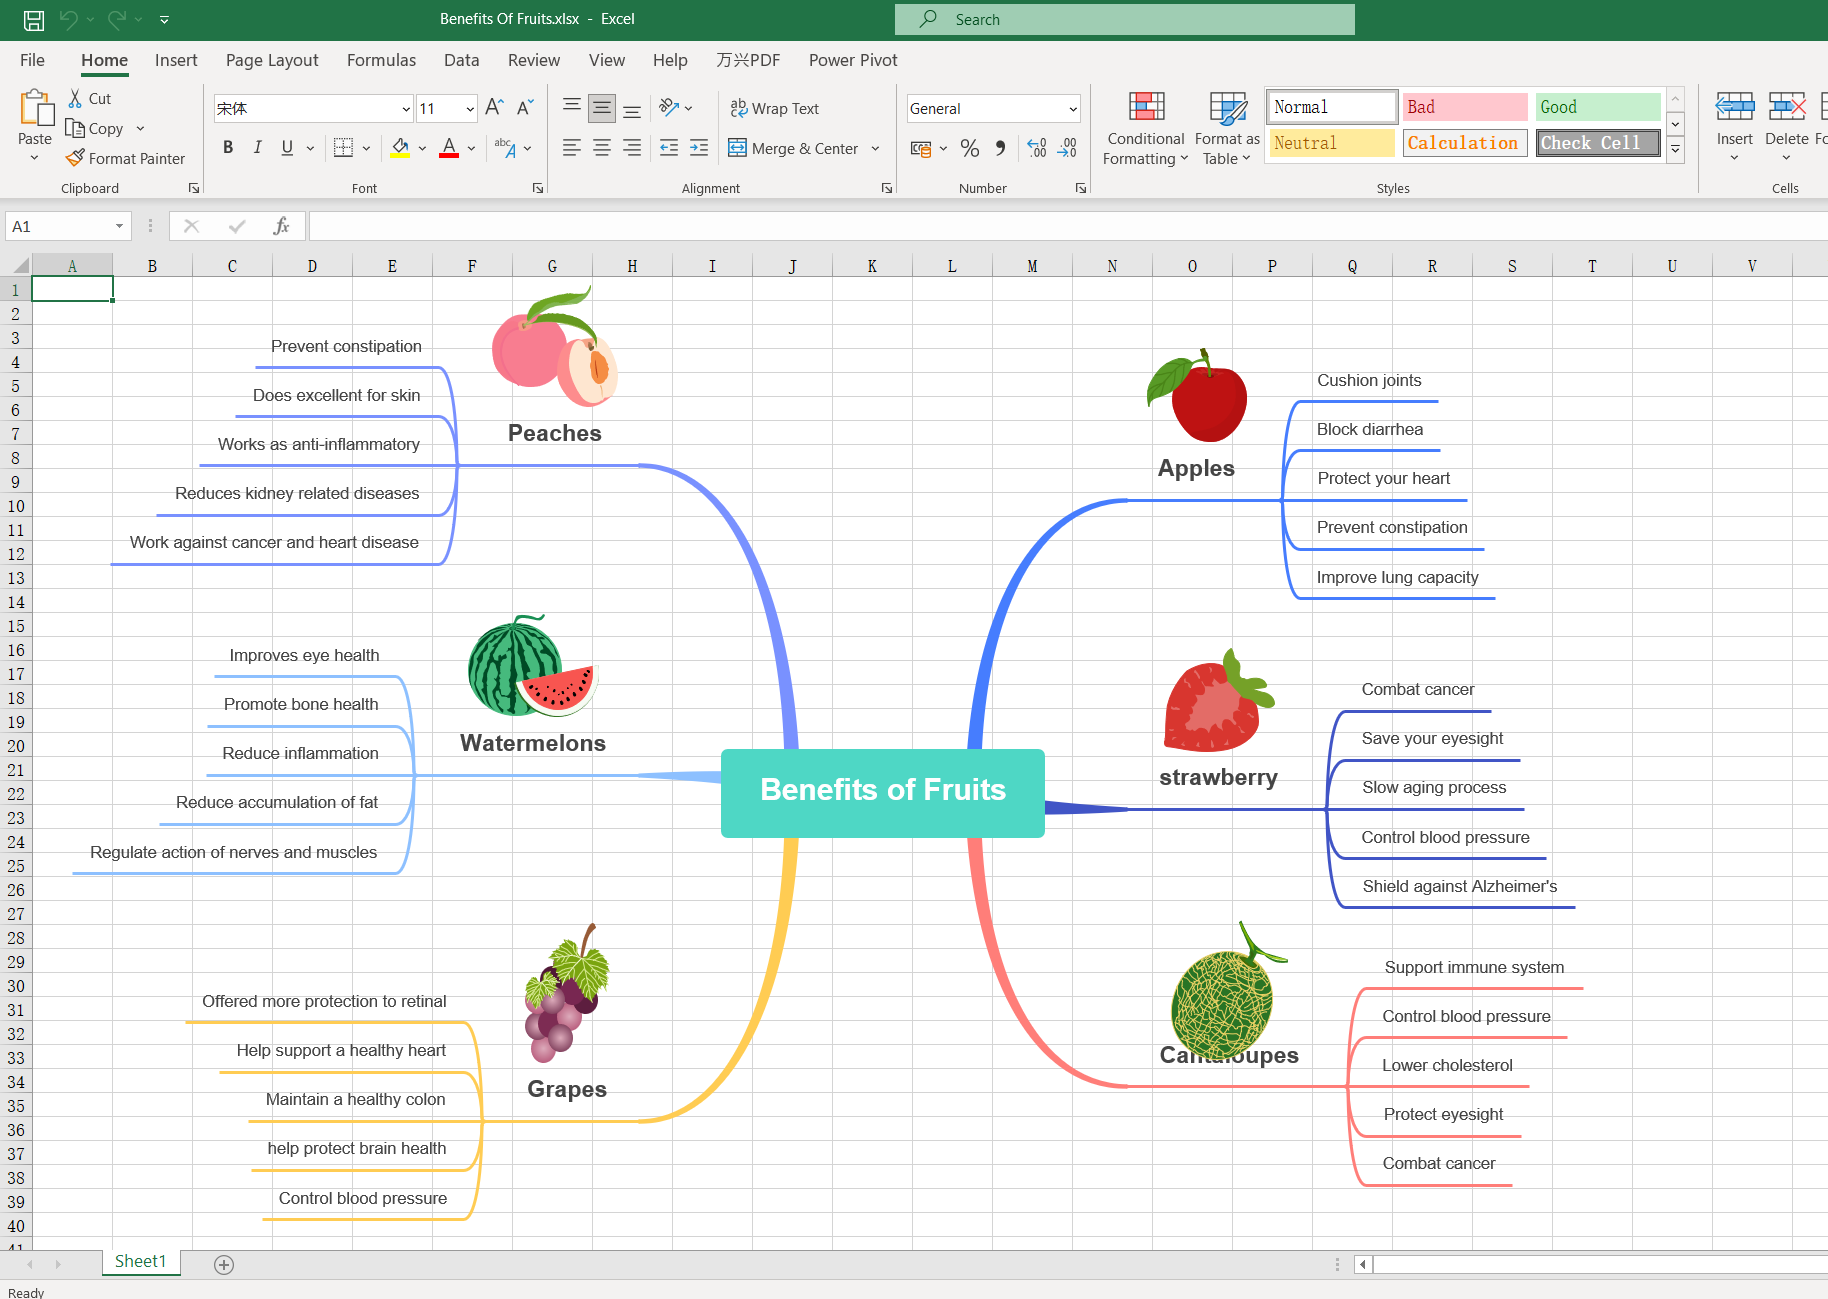Open the font size dropdown
Screen dimensions: 1828x1299
coord(470,108)
